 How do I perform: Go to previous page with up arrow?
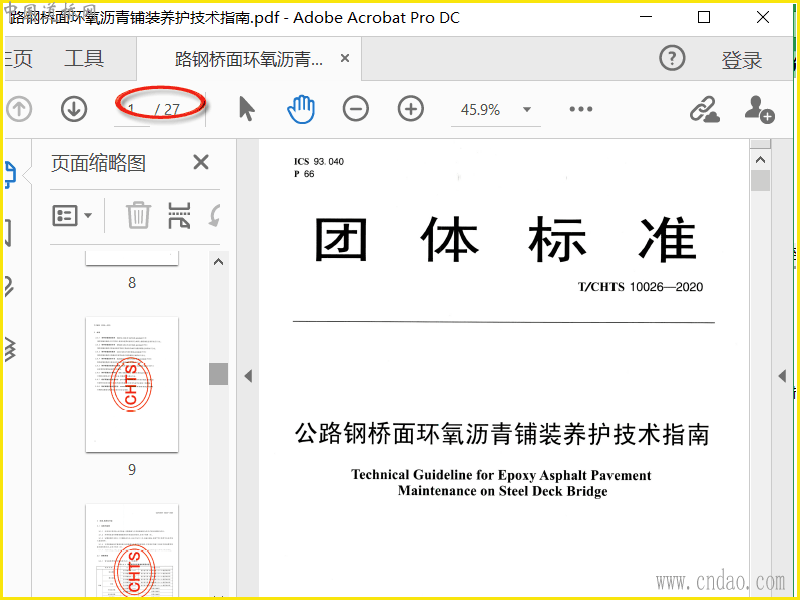pos(19,109)
